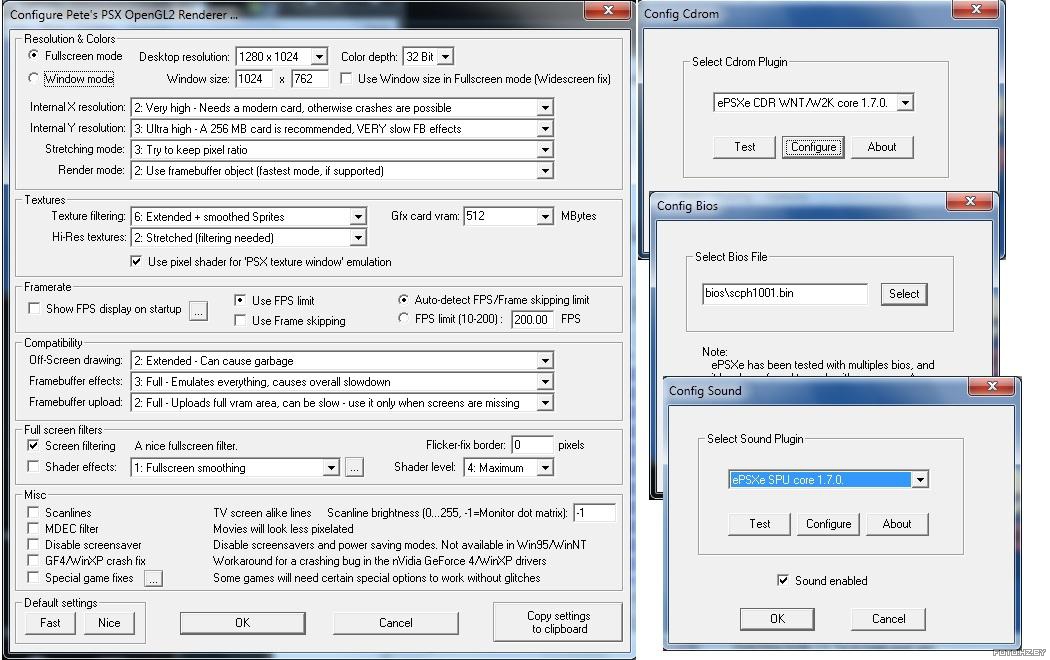Toggle the Use FPS limit checkbox
The image size is (1050, 660).
coord(240,301)
